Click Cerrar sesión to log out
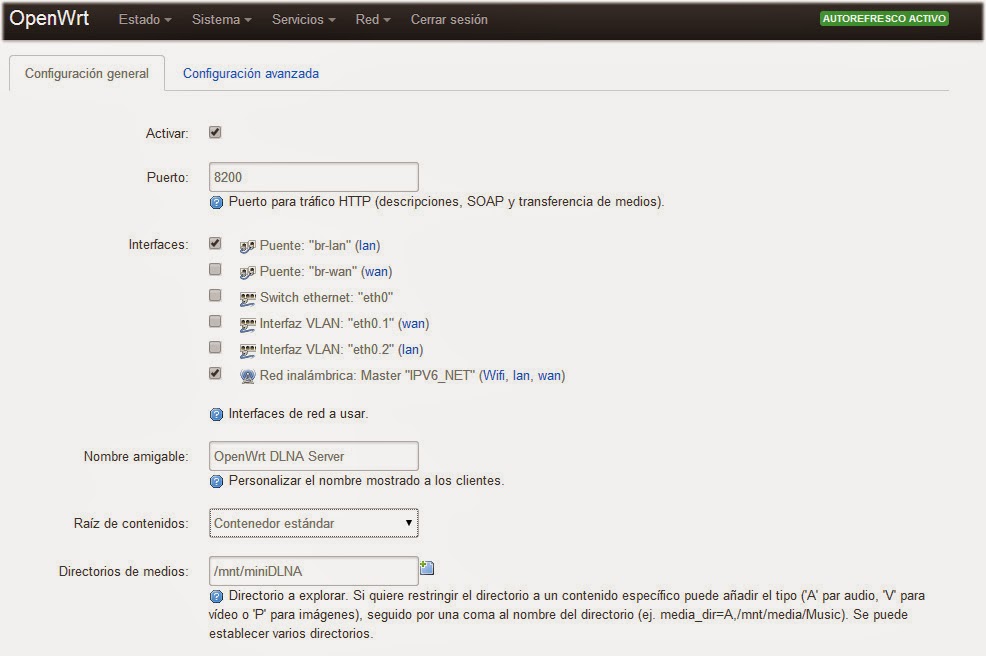986x656 pixels. (449, 20)
